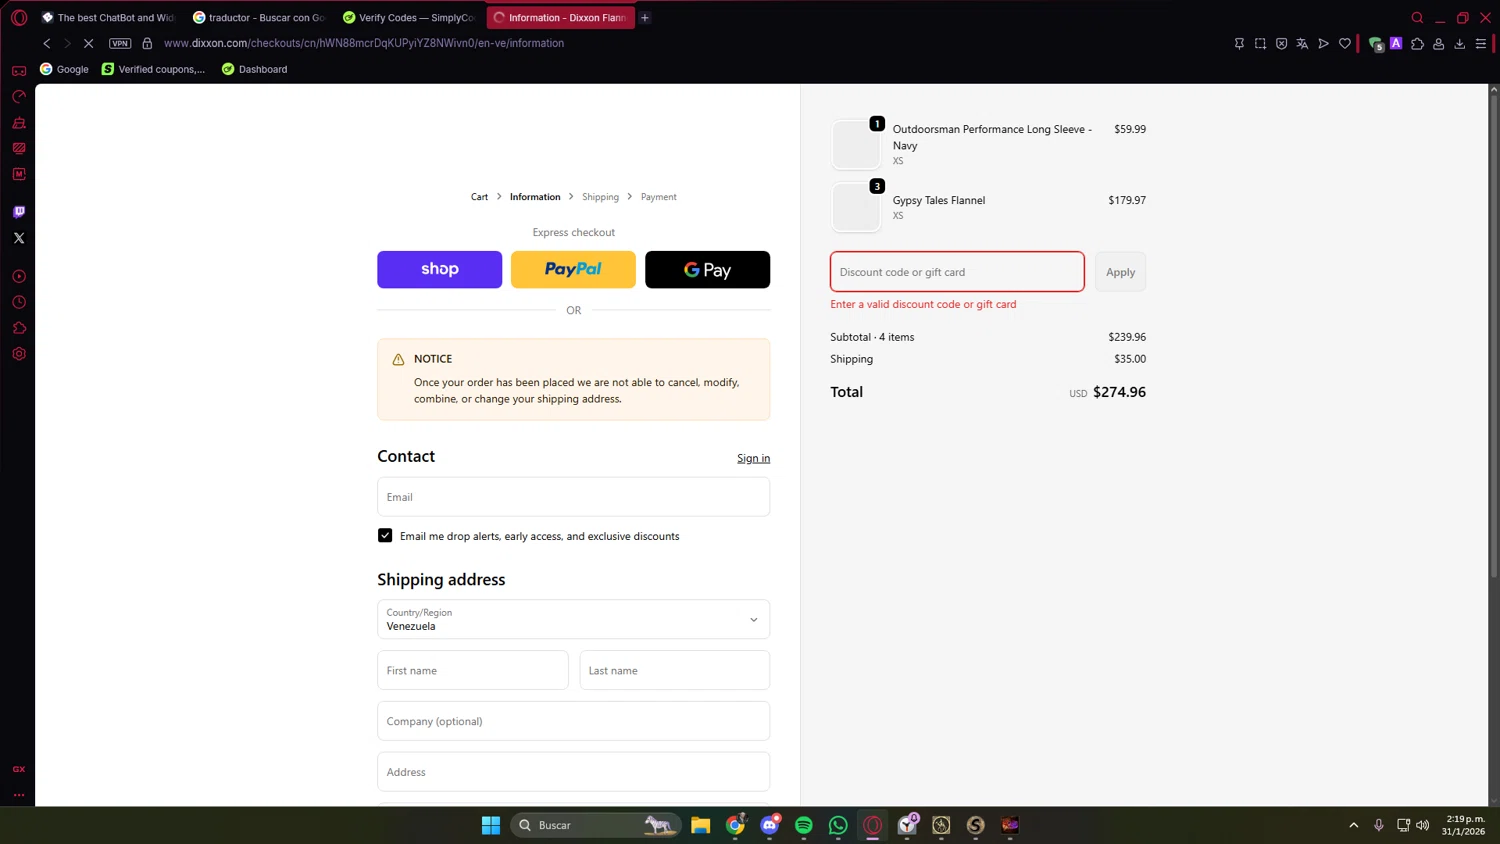Open the 'Verified coupons,...' bookmark
This screenshot has width=1500, height=844.
(x=153, y=69)
